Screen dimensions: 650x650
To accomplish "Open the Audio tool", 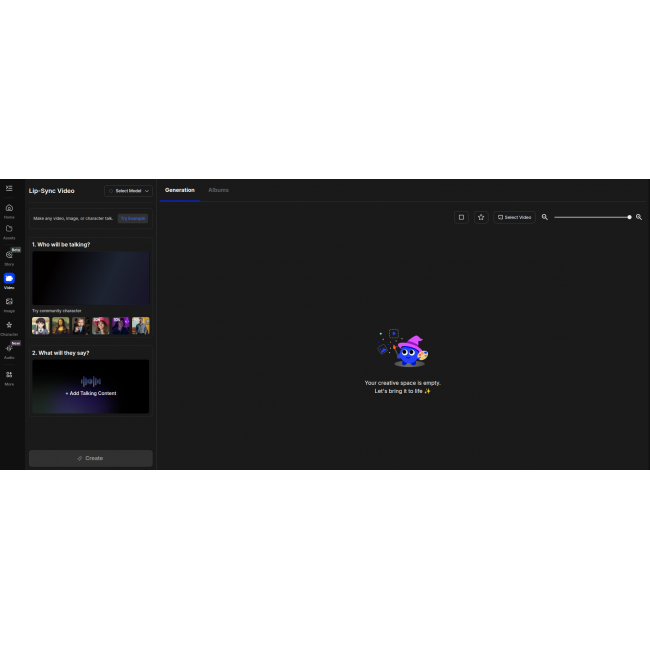I will 9,349.
